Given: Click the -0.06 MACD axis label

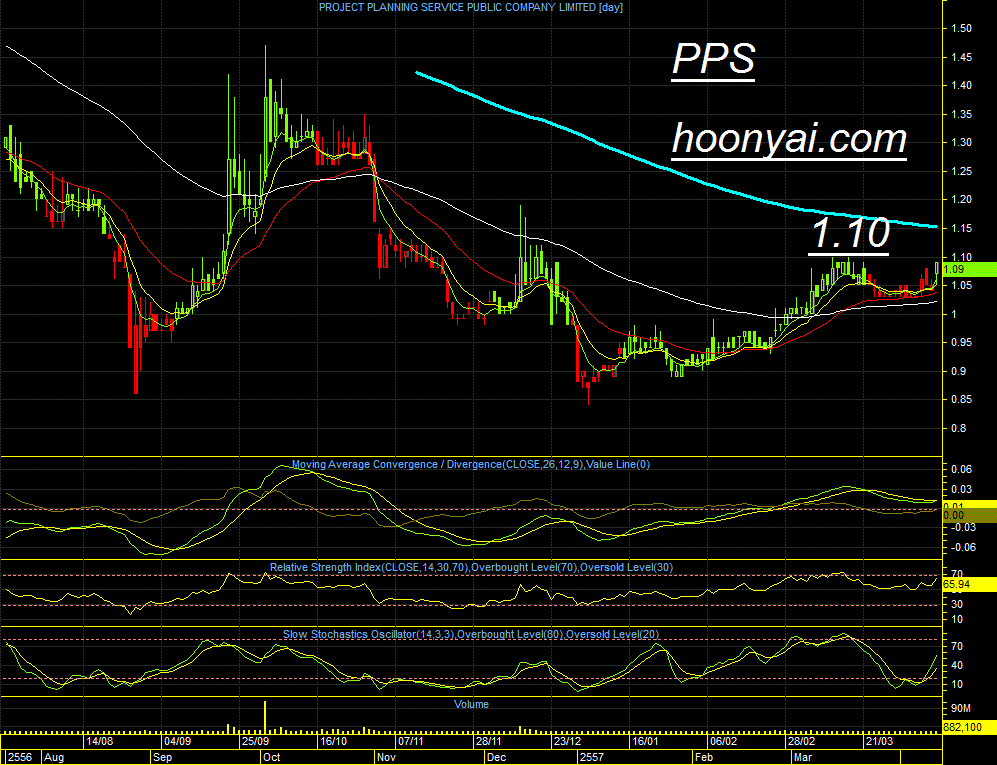Looking at the screenshot, I should (962, 547).
